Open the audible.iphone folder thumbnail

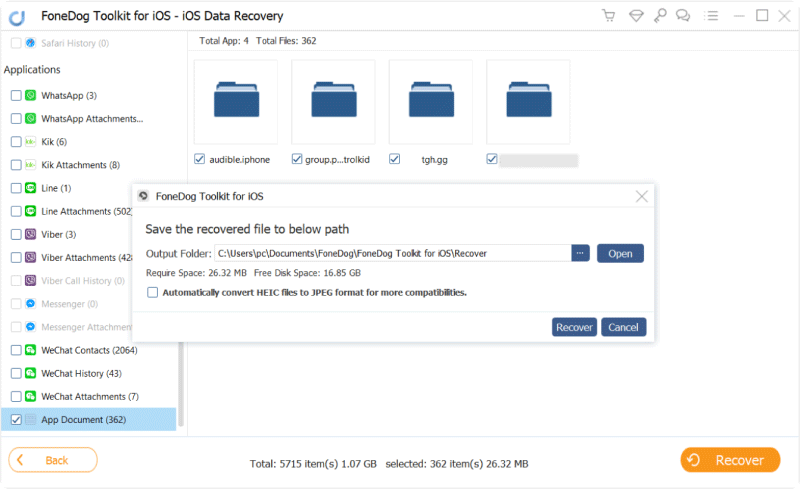pyautogui.click(x=236, y=102)
